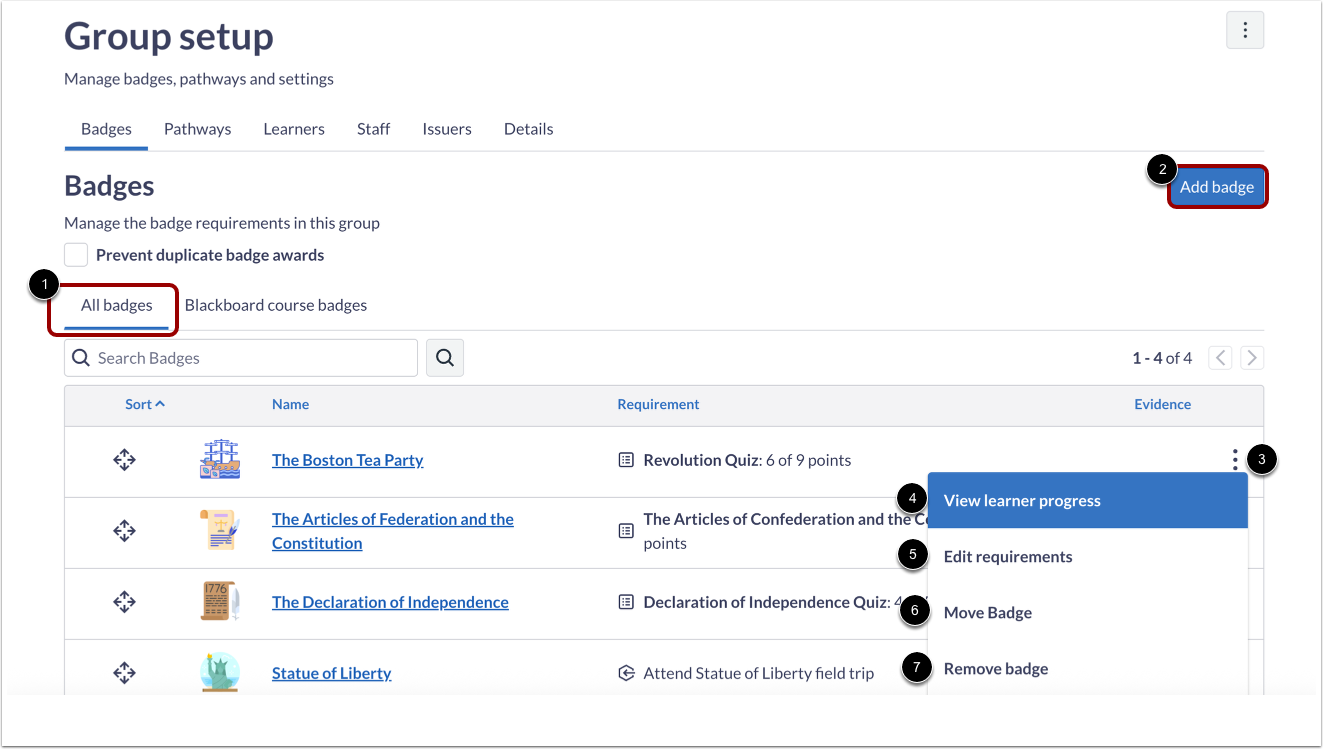Click The Boston Tea Party ship badge image
This screenshot has height=749, width=1323.
click(220, 460)
